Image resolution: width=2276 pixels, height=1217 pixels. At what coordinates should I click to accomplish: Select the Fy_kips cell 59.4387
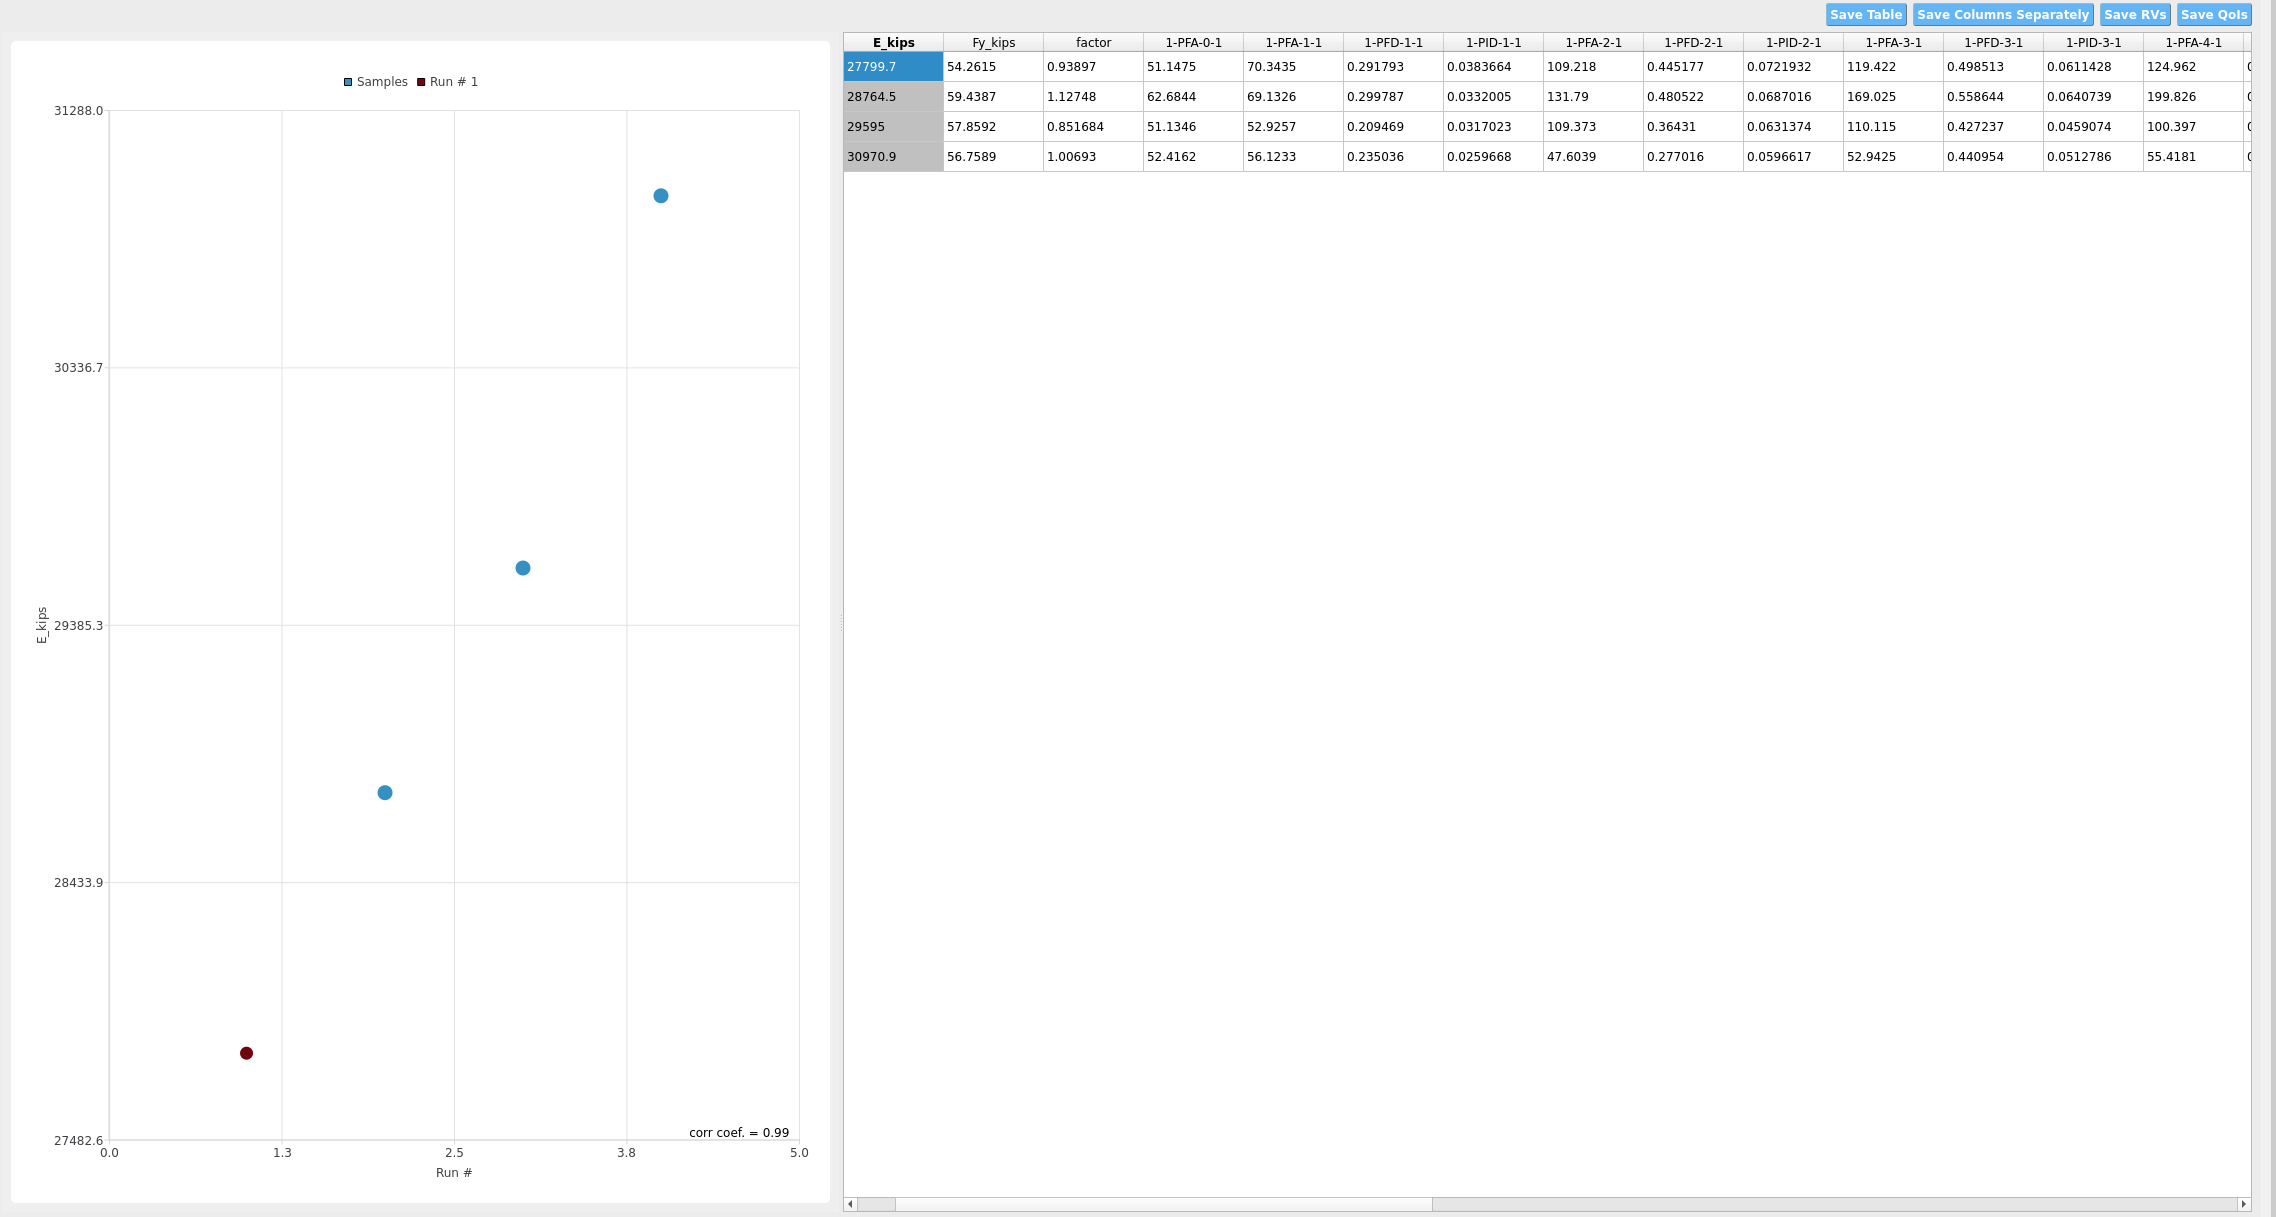click(993, 97)
